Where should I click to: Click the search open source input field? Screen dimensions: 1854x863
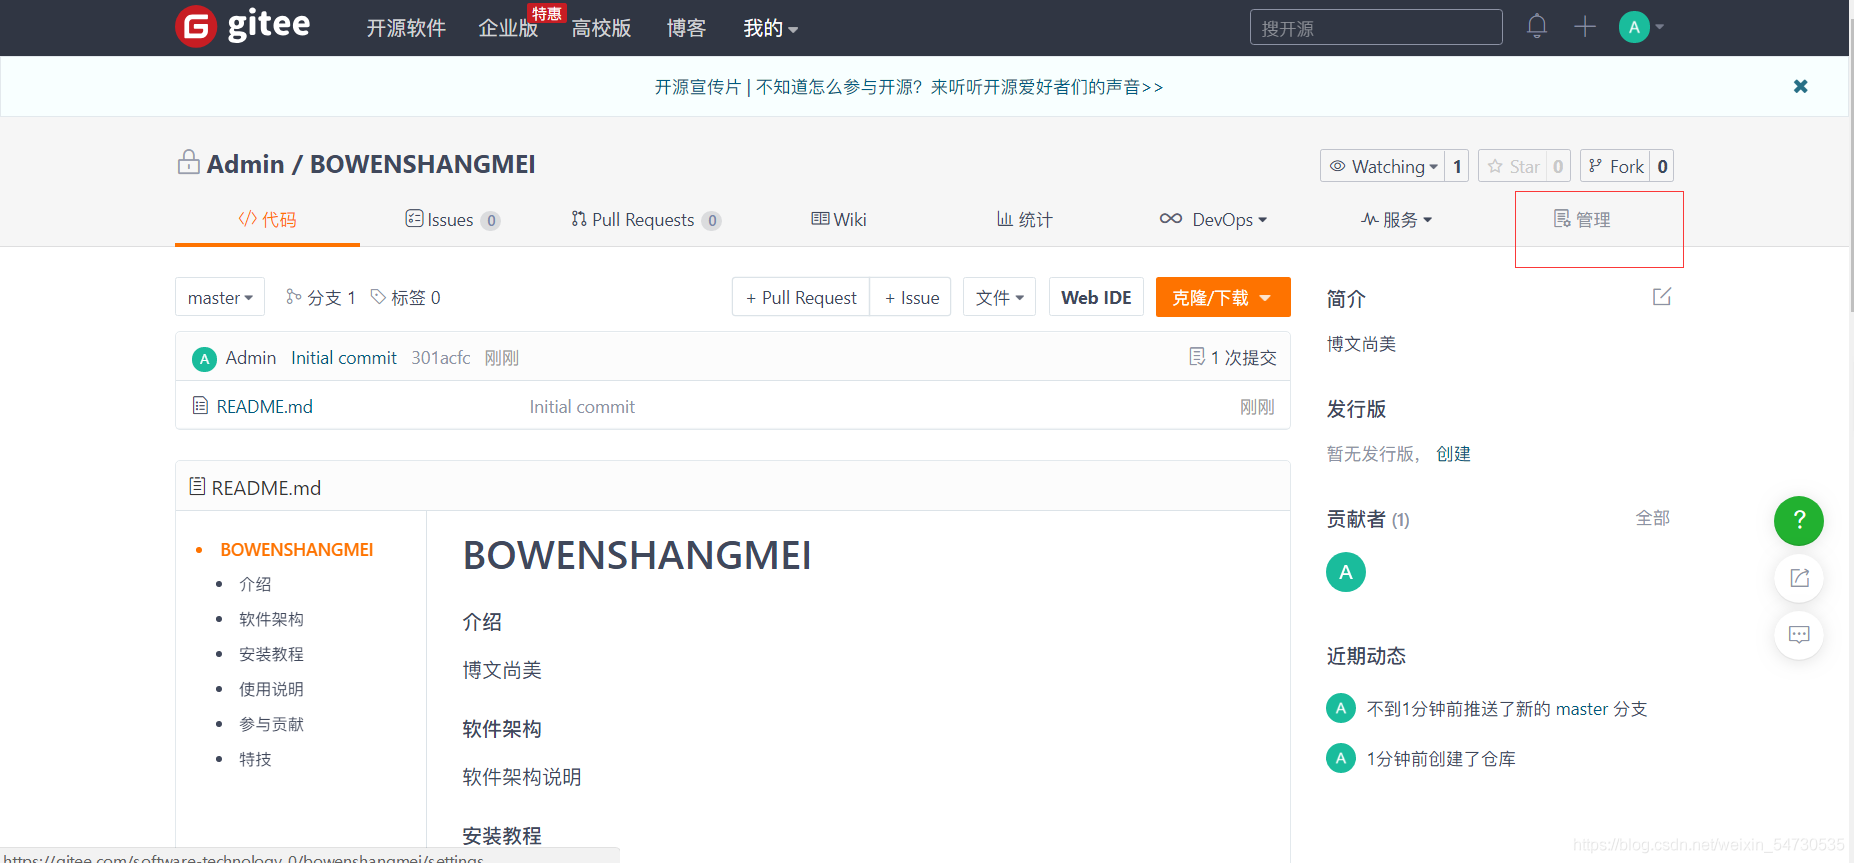point(1376,27)
